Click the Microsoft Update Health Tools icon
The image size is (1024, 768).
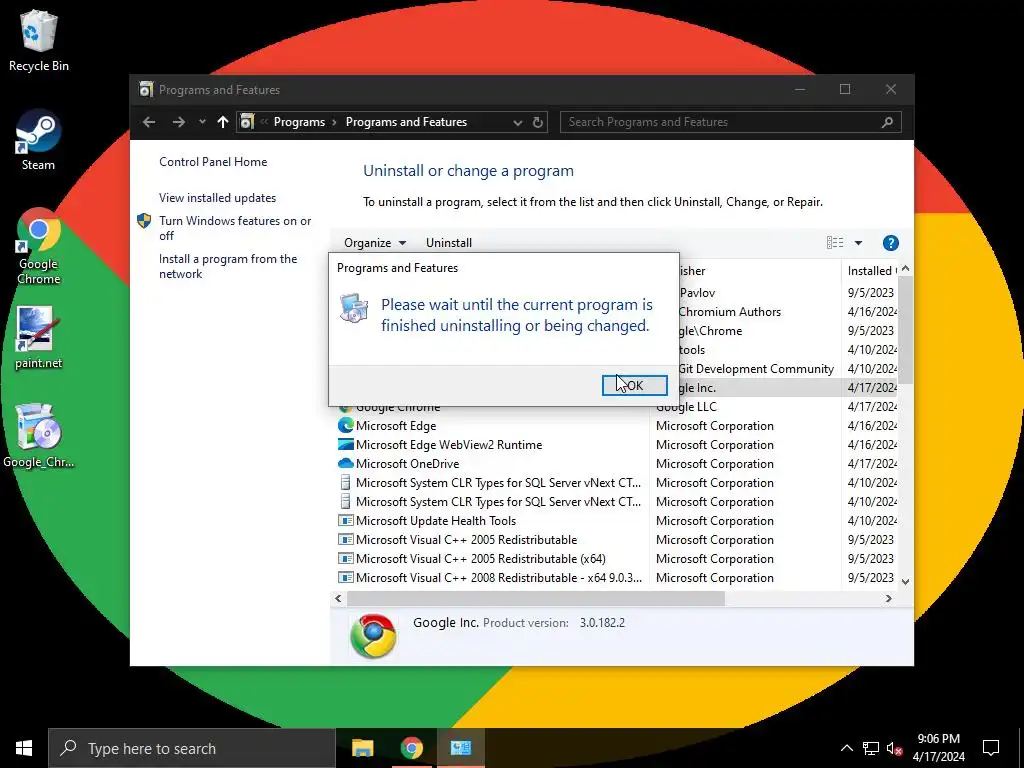click(345, 520)
